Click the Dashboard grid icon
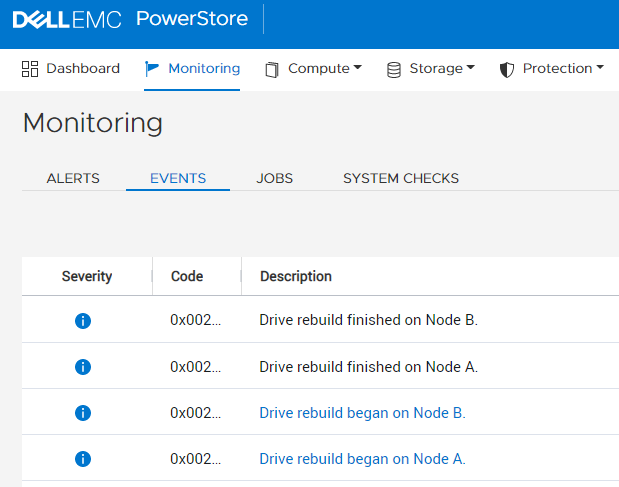619x487 pixels. click(30, 69)
